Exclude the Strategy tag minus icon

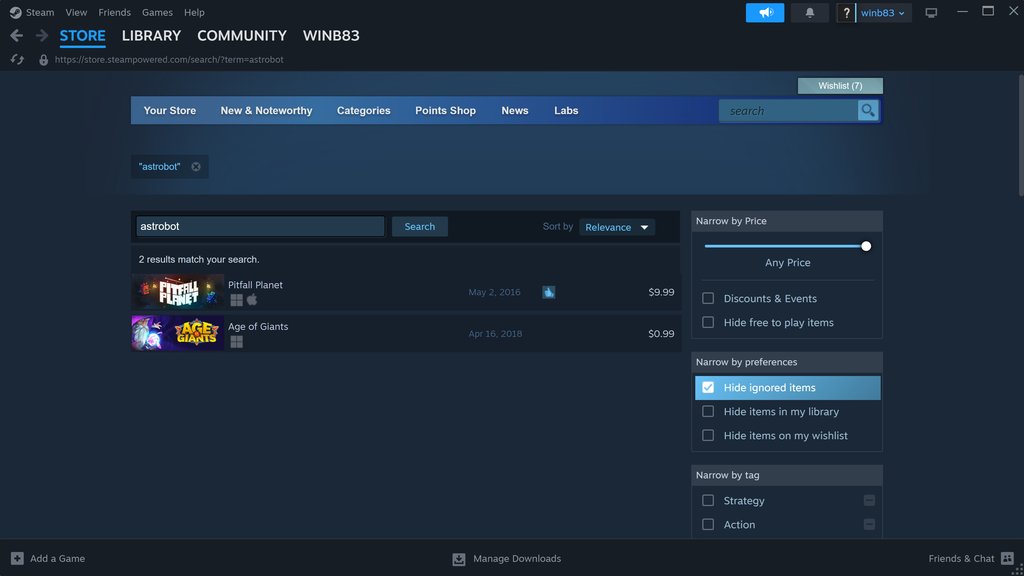click(869, 500)
